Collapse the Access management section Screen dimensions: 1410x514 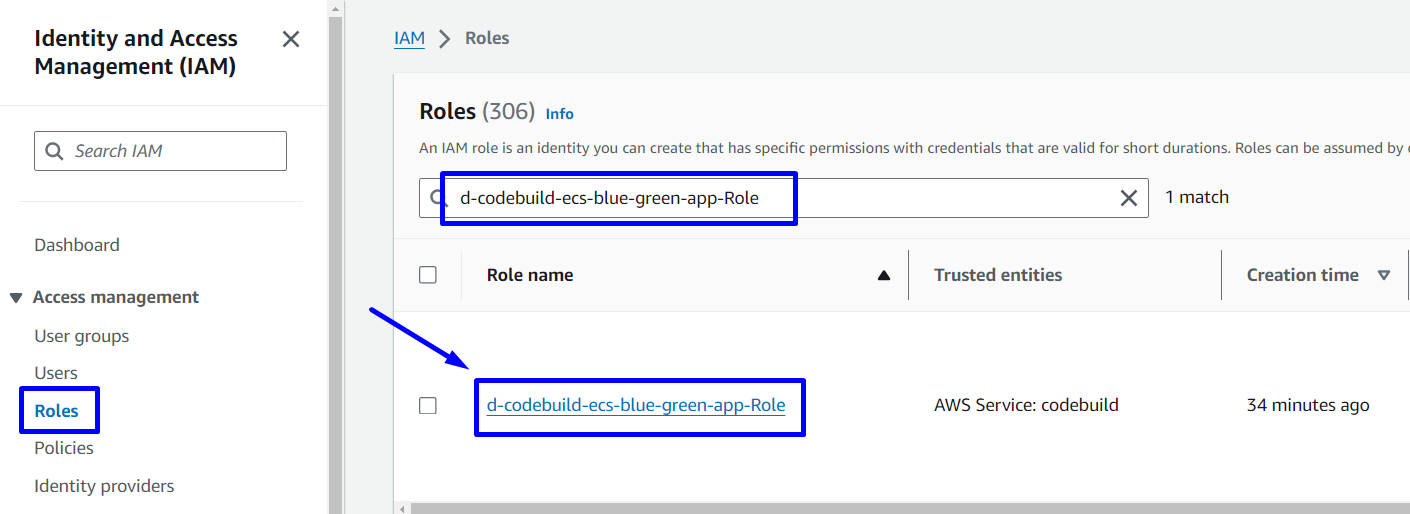coord(16,297)
